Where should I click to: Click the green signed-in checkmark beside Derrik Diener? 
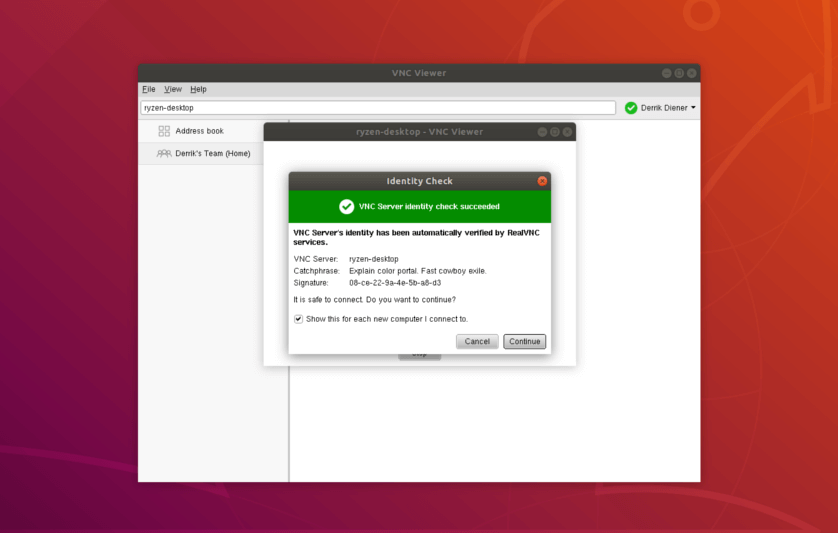pos(631,108)
